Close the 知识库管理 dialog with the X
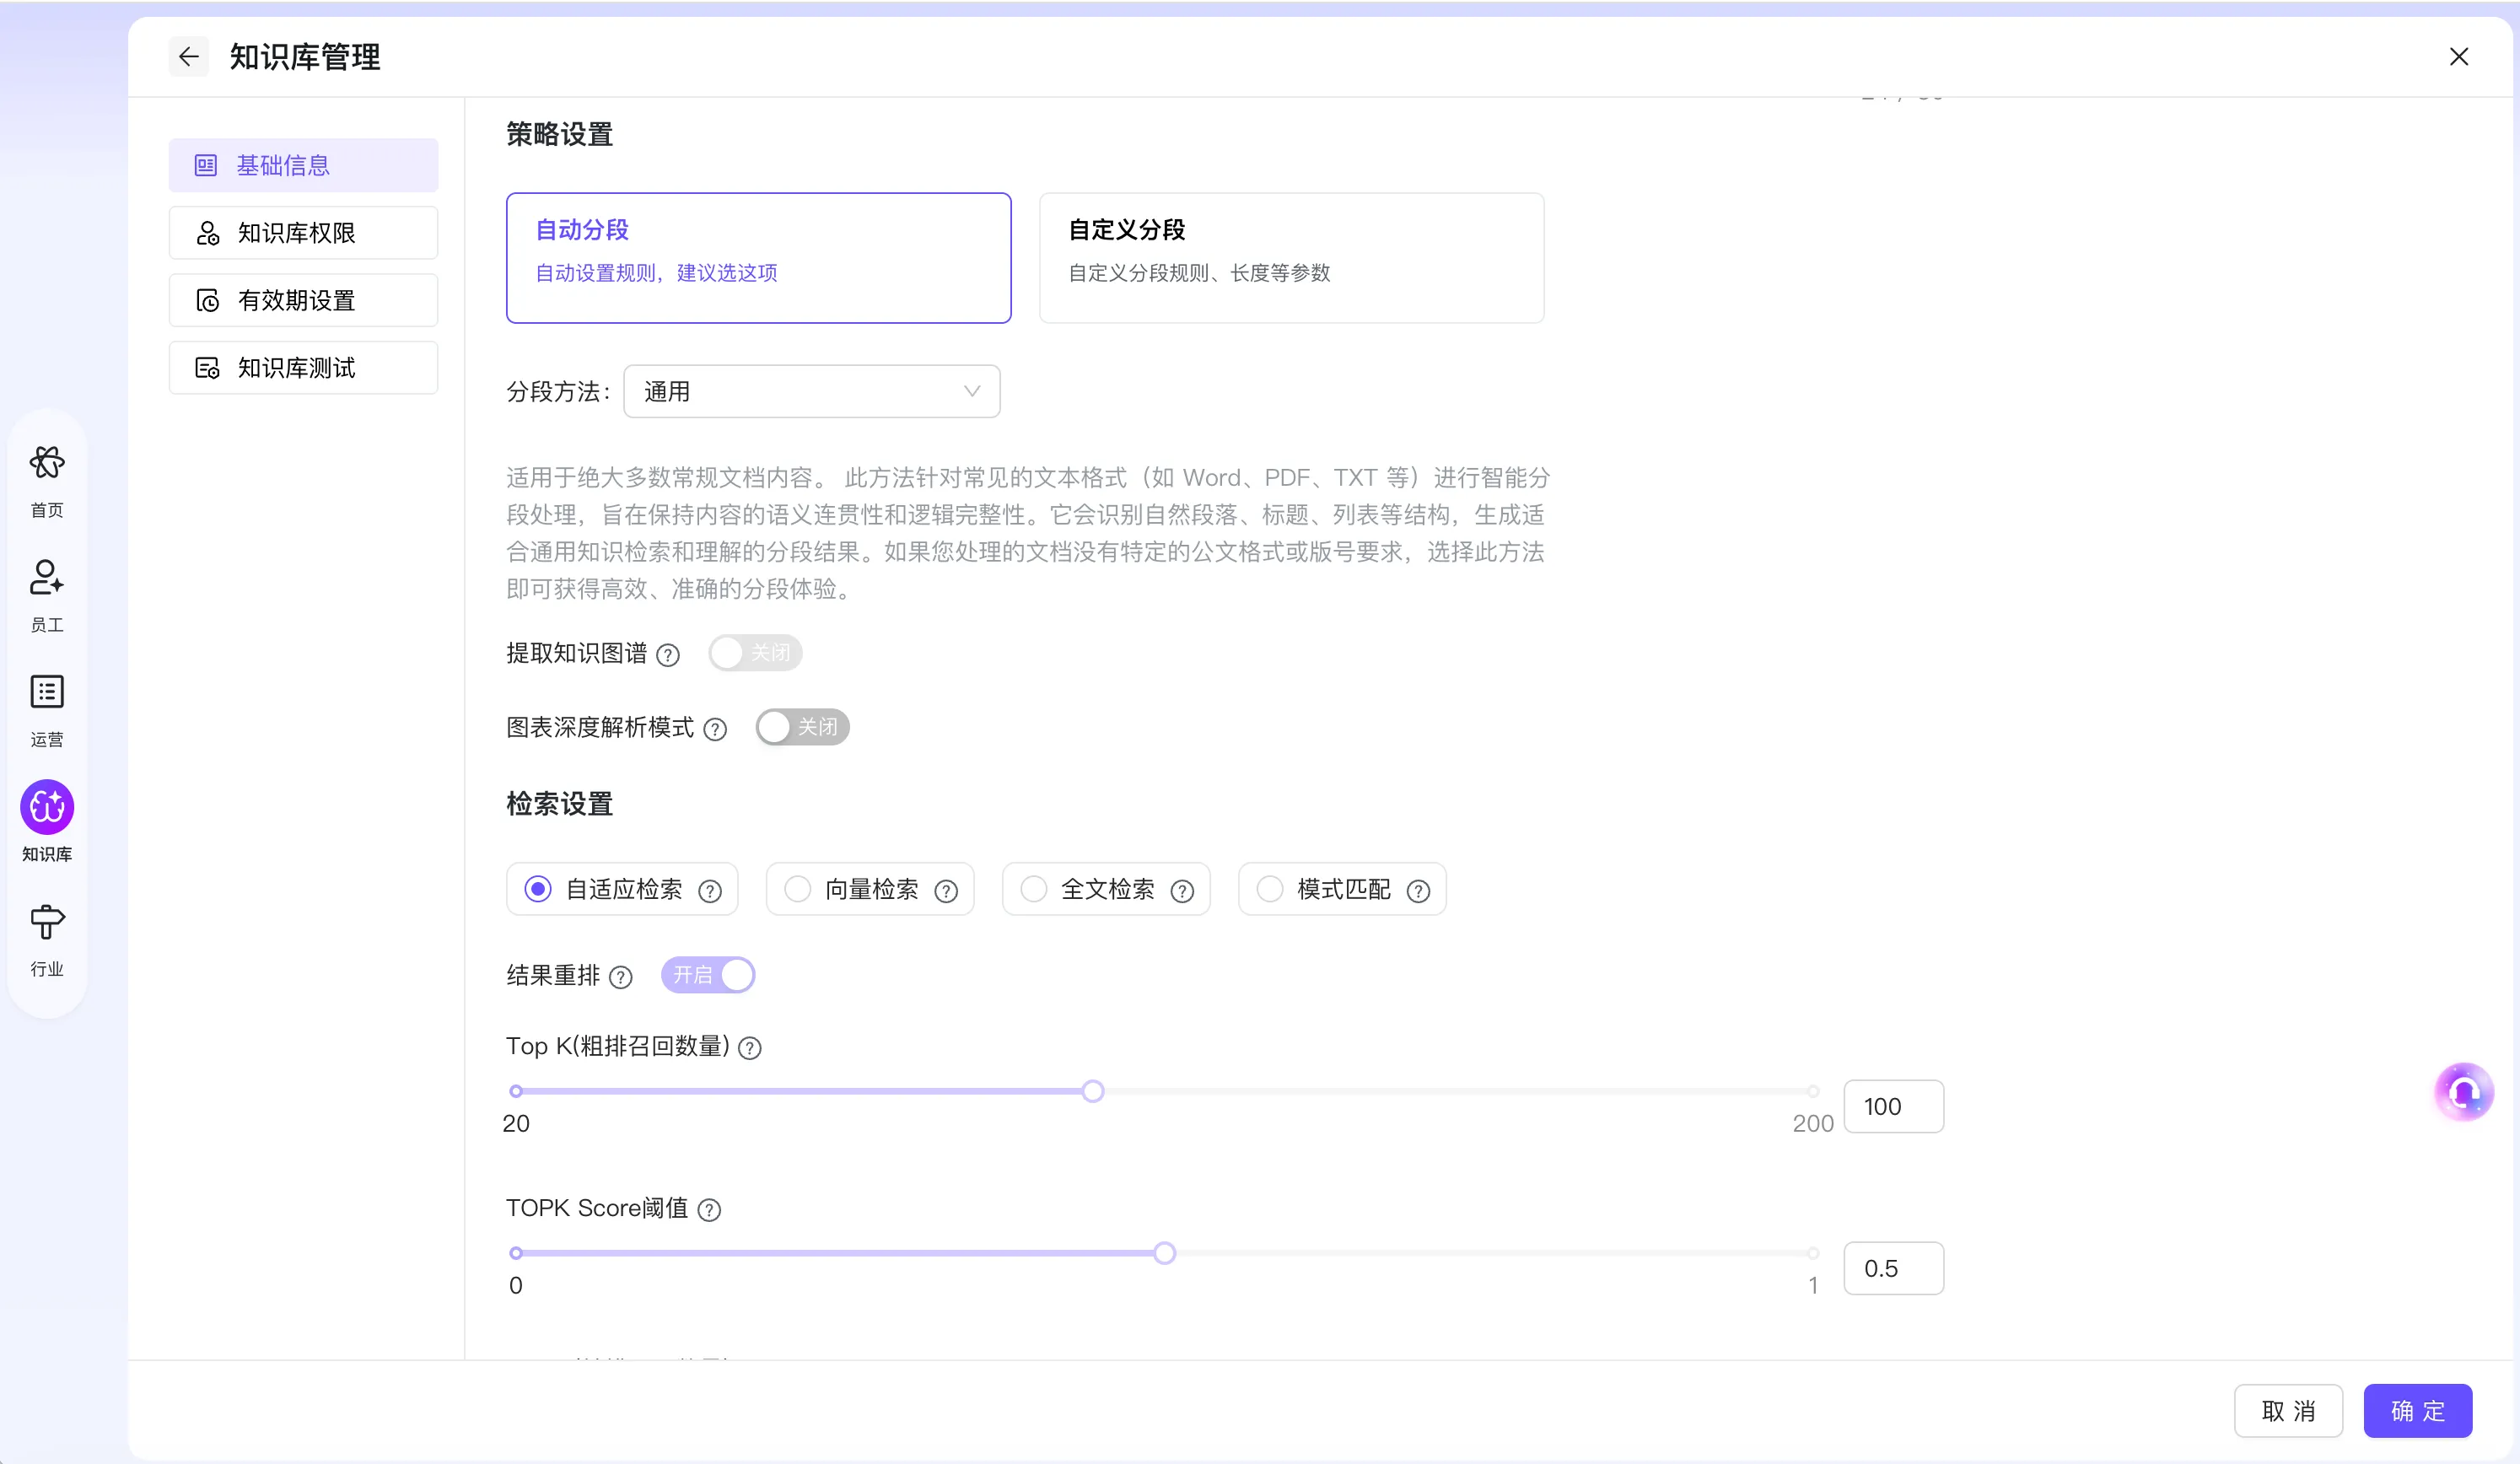This screenshot has width=2520, height=1464. (x=2459, y=57)
